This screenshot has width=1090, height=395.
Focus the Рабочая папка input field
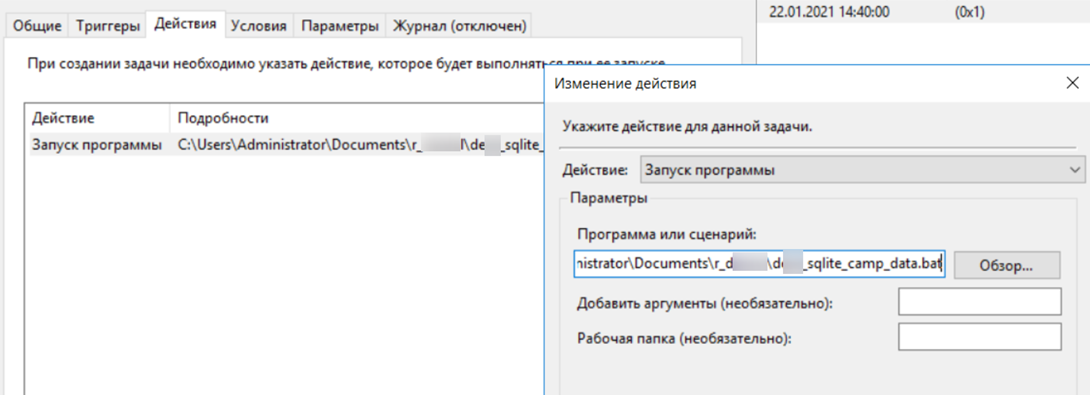coord(980,337)
